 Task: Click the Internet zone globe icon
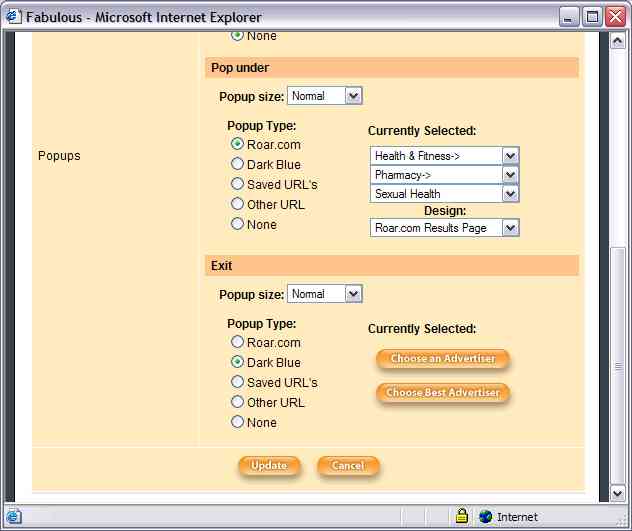point(485,516)
